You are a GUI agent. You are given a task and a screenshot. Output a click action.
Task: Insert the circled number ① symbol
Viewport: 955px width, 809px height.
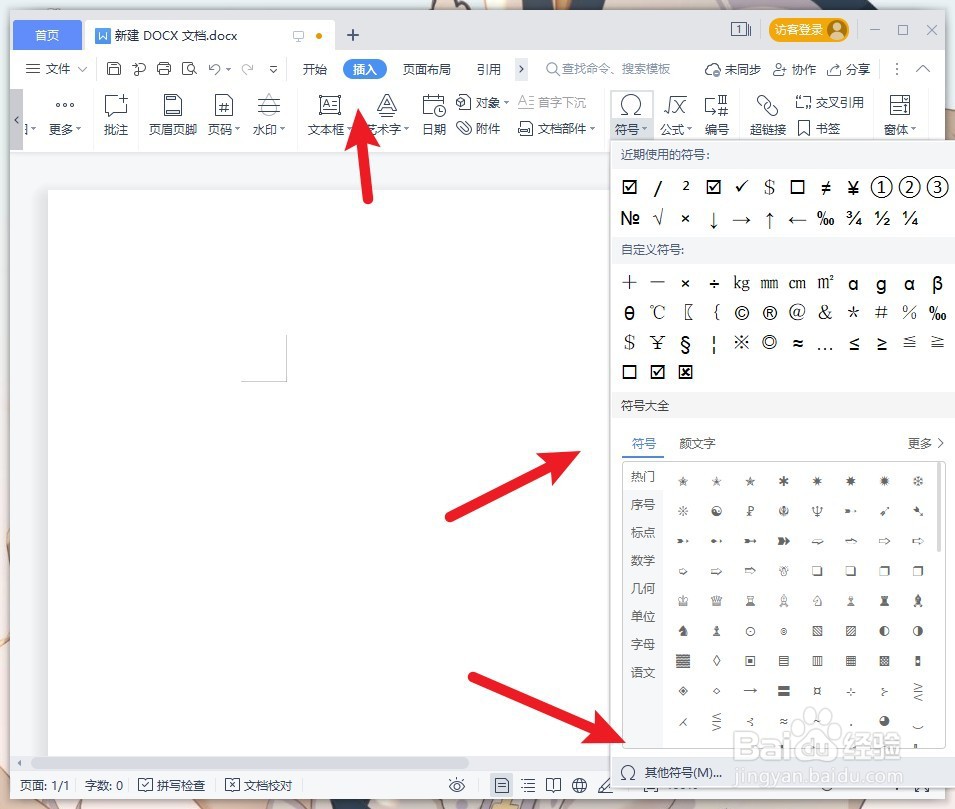point(881,187)
